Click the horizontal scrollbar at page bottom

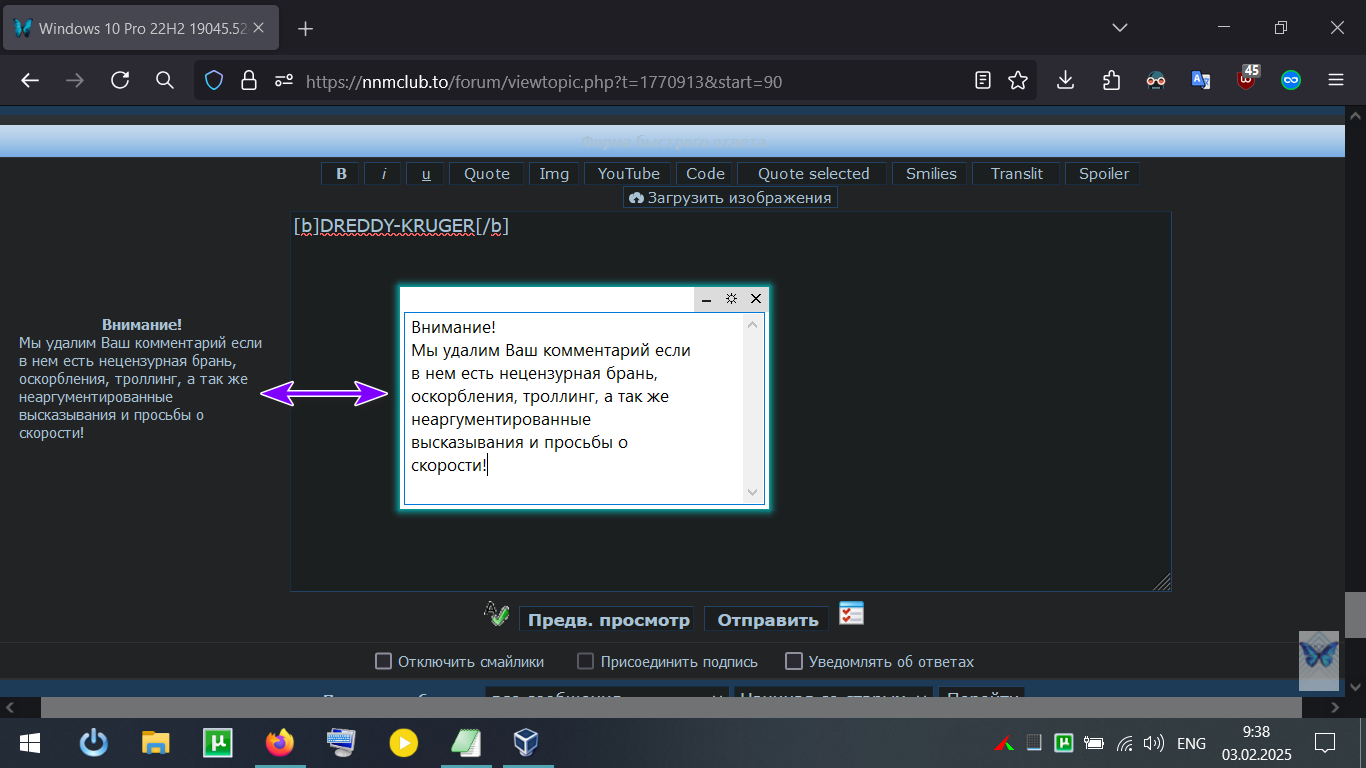pos(671,707)
